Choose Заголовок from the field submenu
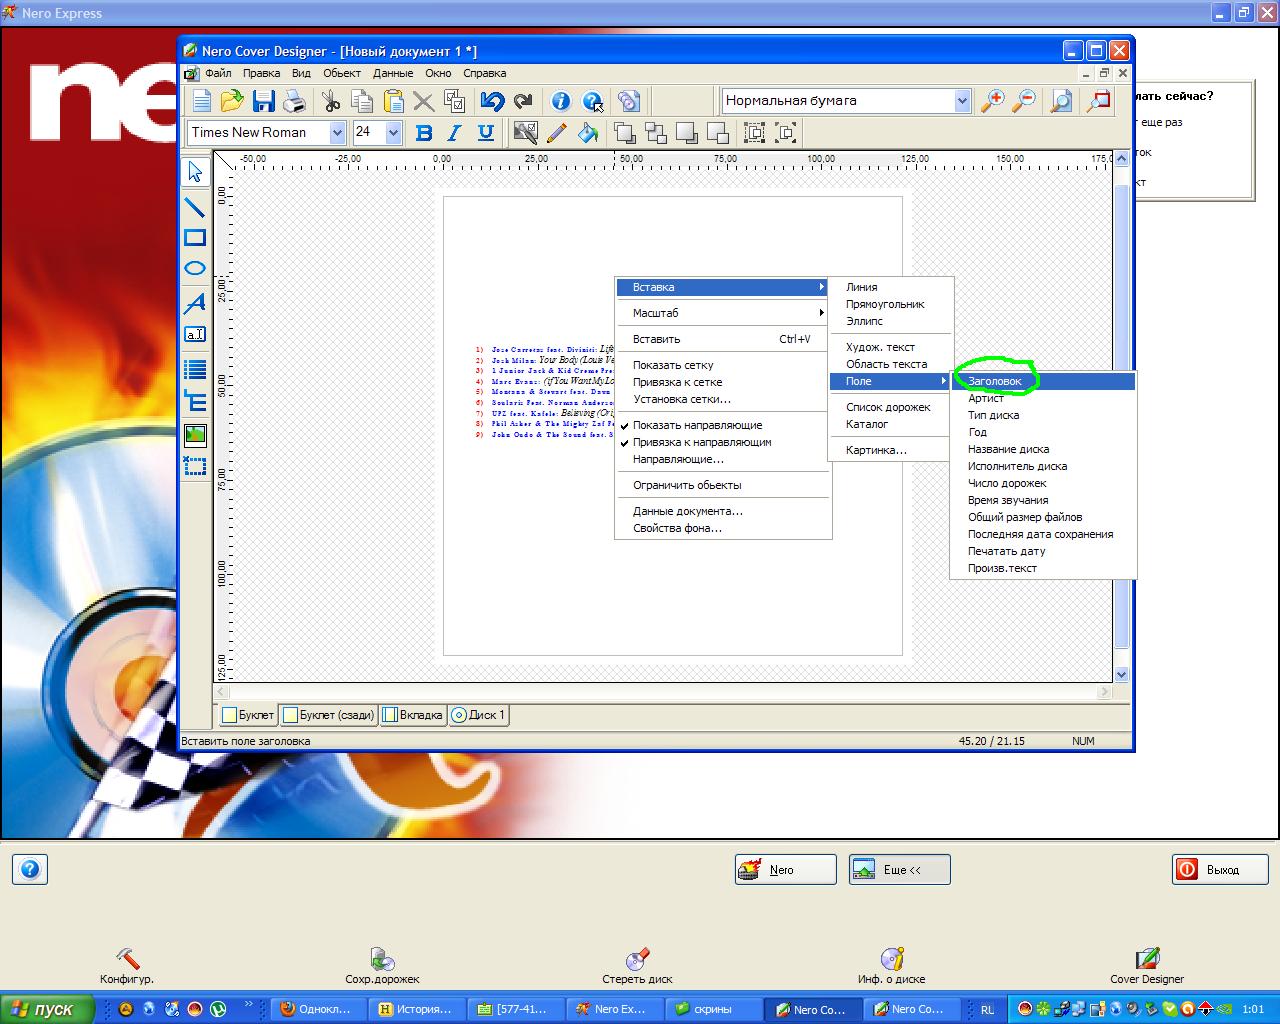Image resolution: width=1280 pixels, height=1024 pixels. point(1043,381)
